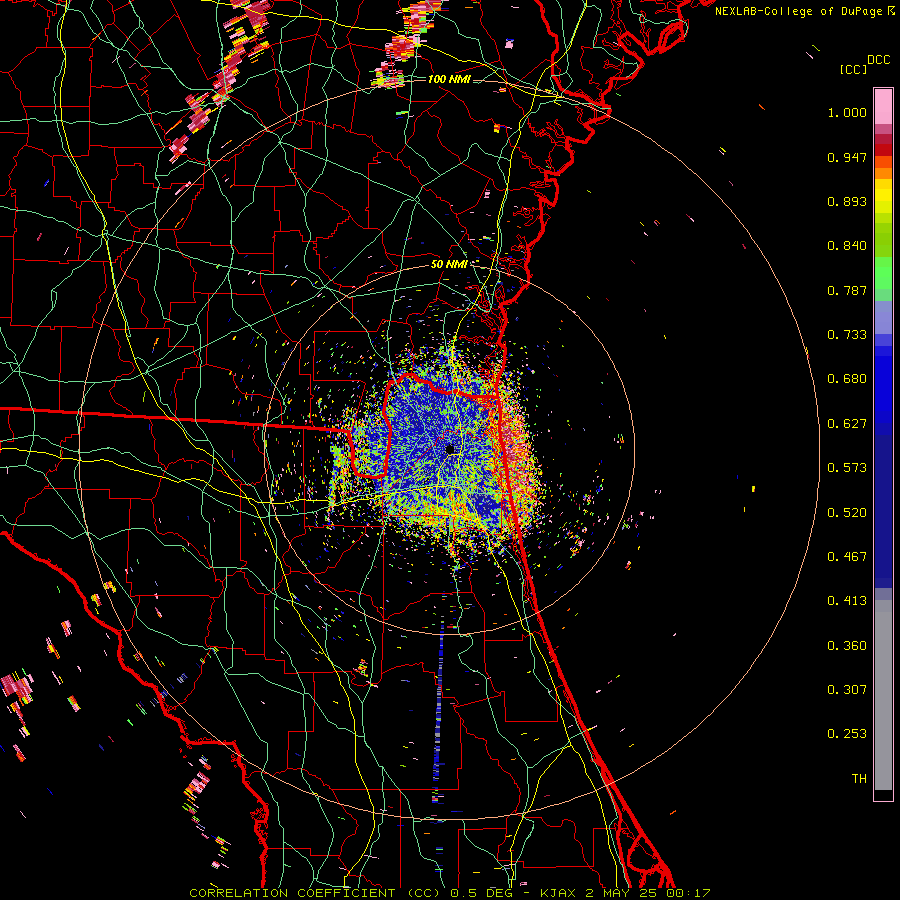Viewport: 900px width, 900px height.
Task: Click the 0.520 legend value
Action: pyautogui.click(x=847, y=513)
